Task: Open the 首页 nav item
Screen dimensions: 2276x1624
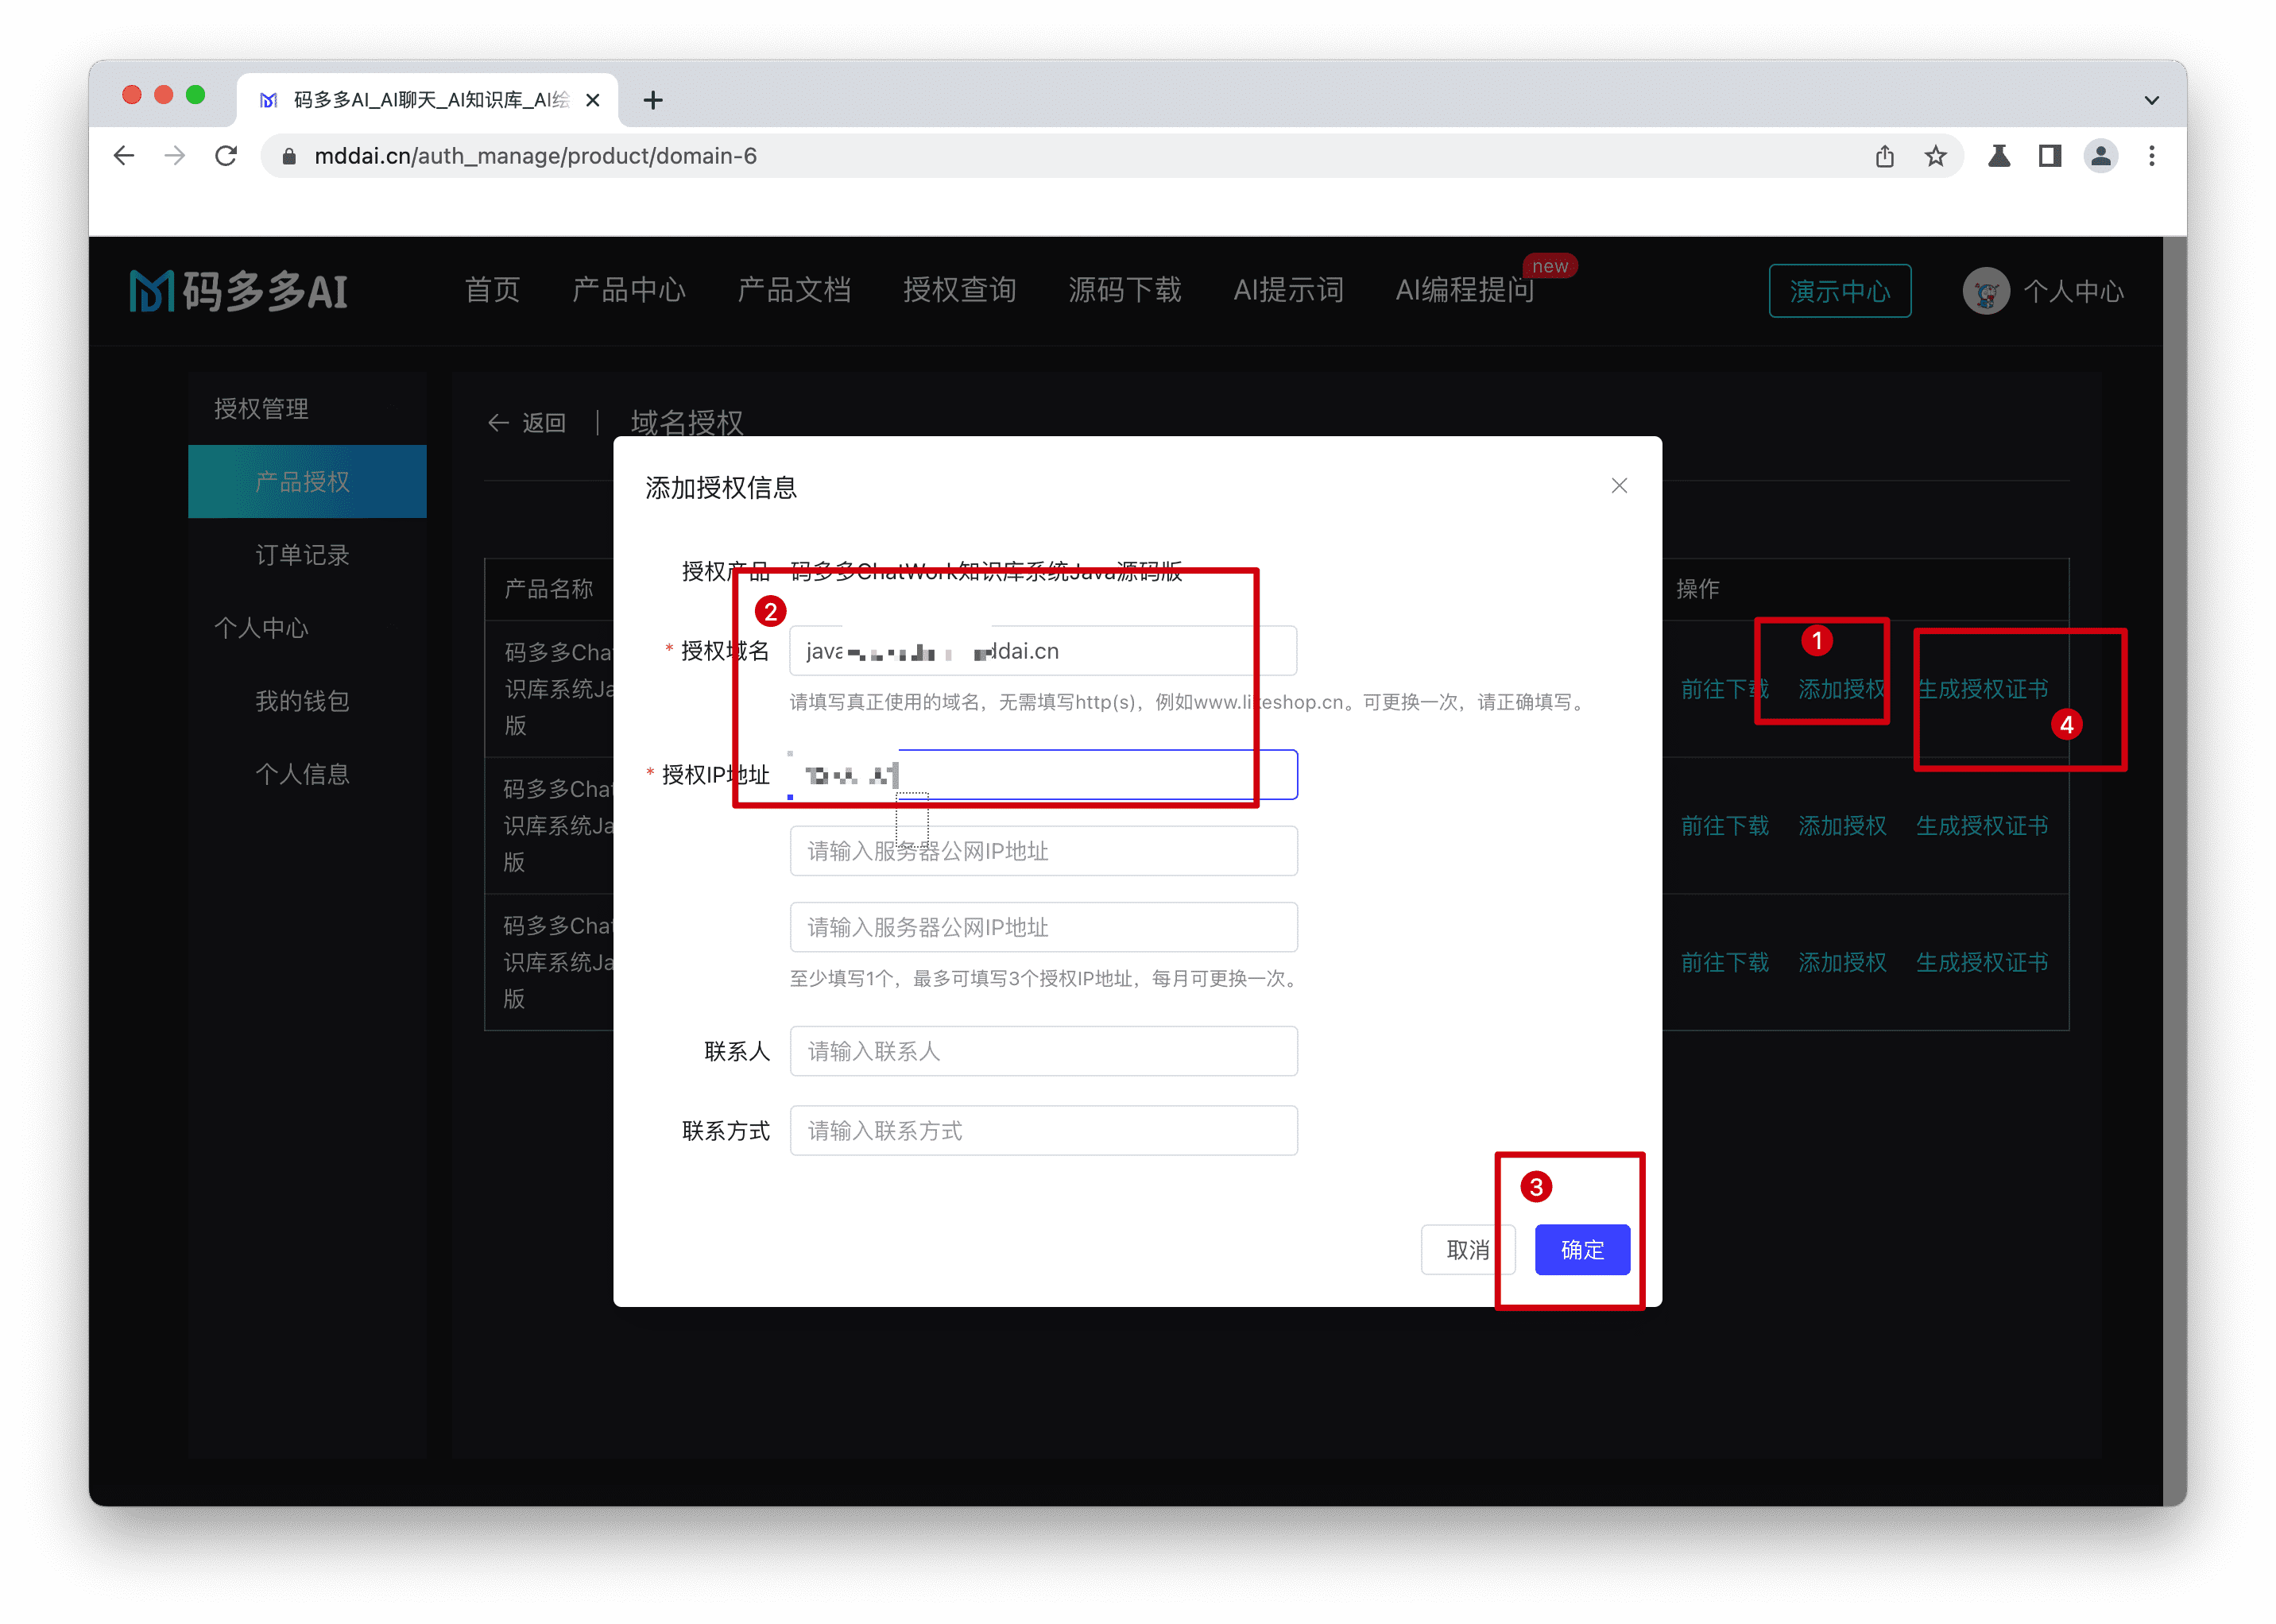Action: 492,290
